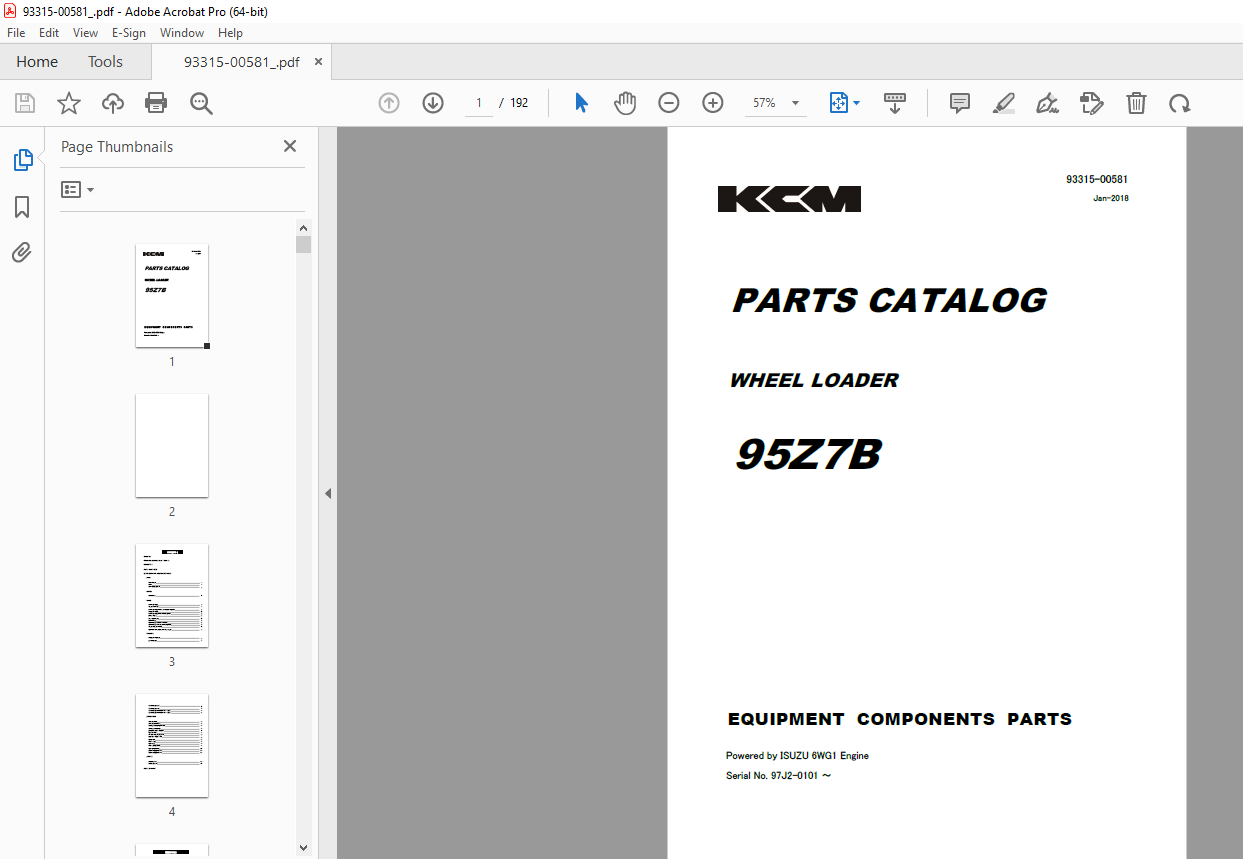Open the Page Thumbnails panel icon
1243x859 pixels.
click(x=22, y=159)
